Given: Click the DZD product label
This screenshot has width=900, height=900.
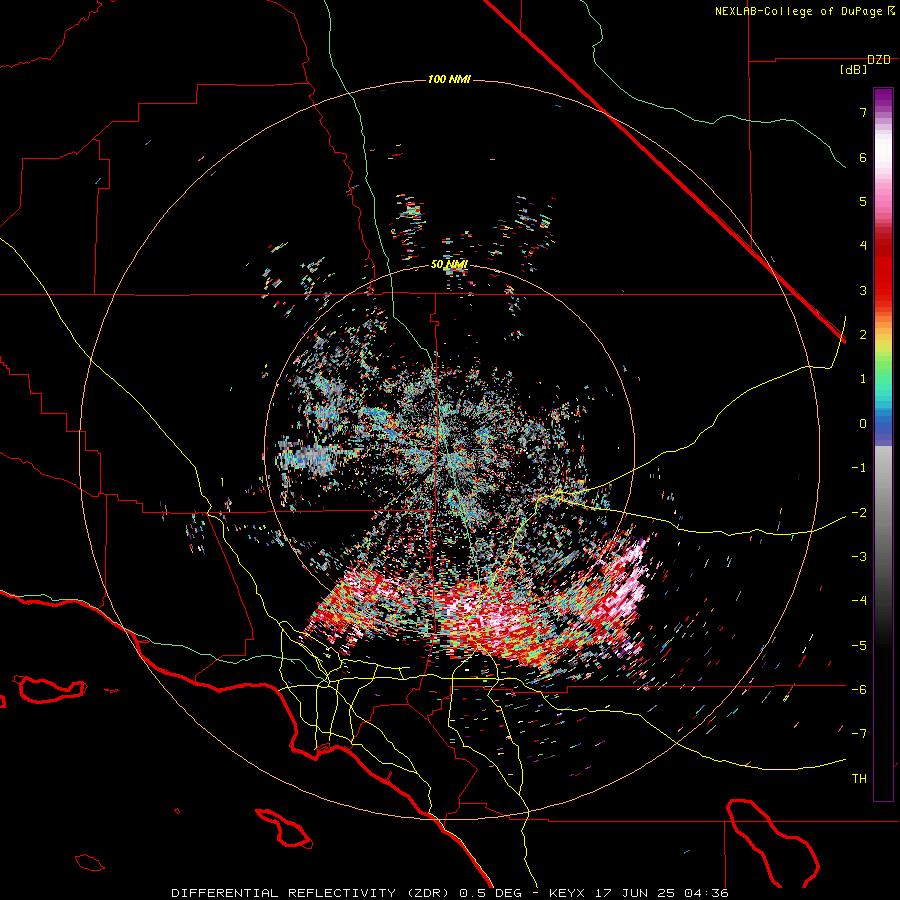Looking at the screenshot, I should 879,60.
